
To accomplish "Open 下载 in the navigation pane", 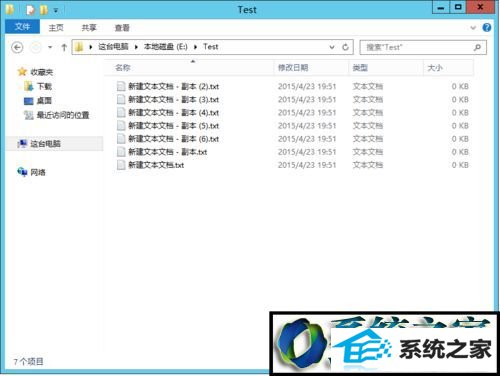I will (44, 87).
